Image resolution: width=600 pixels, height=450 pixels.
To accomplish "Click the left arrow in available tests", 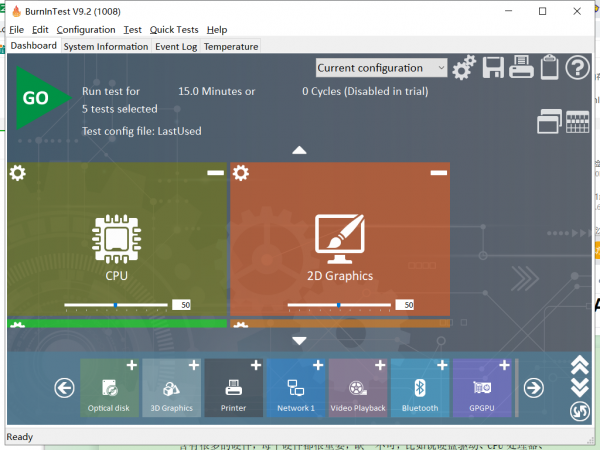I will (64, 388).
